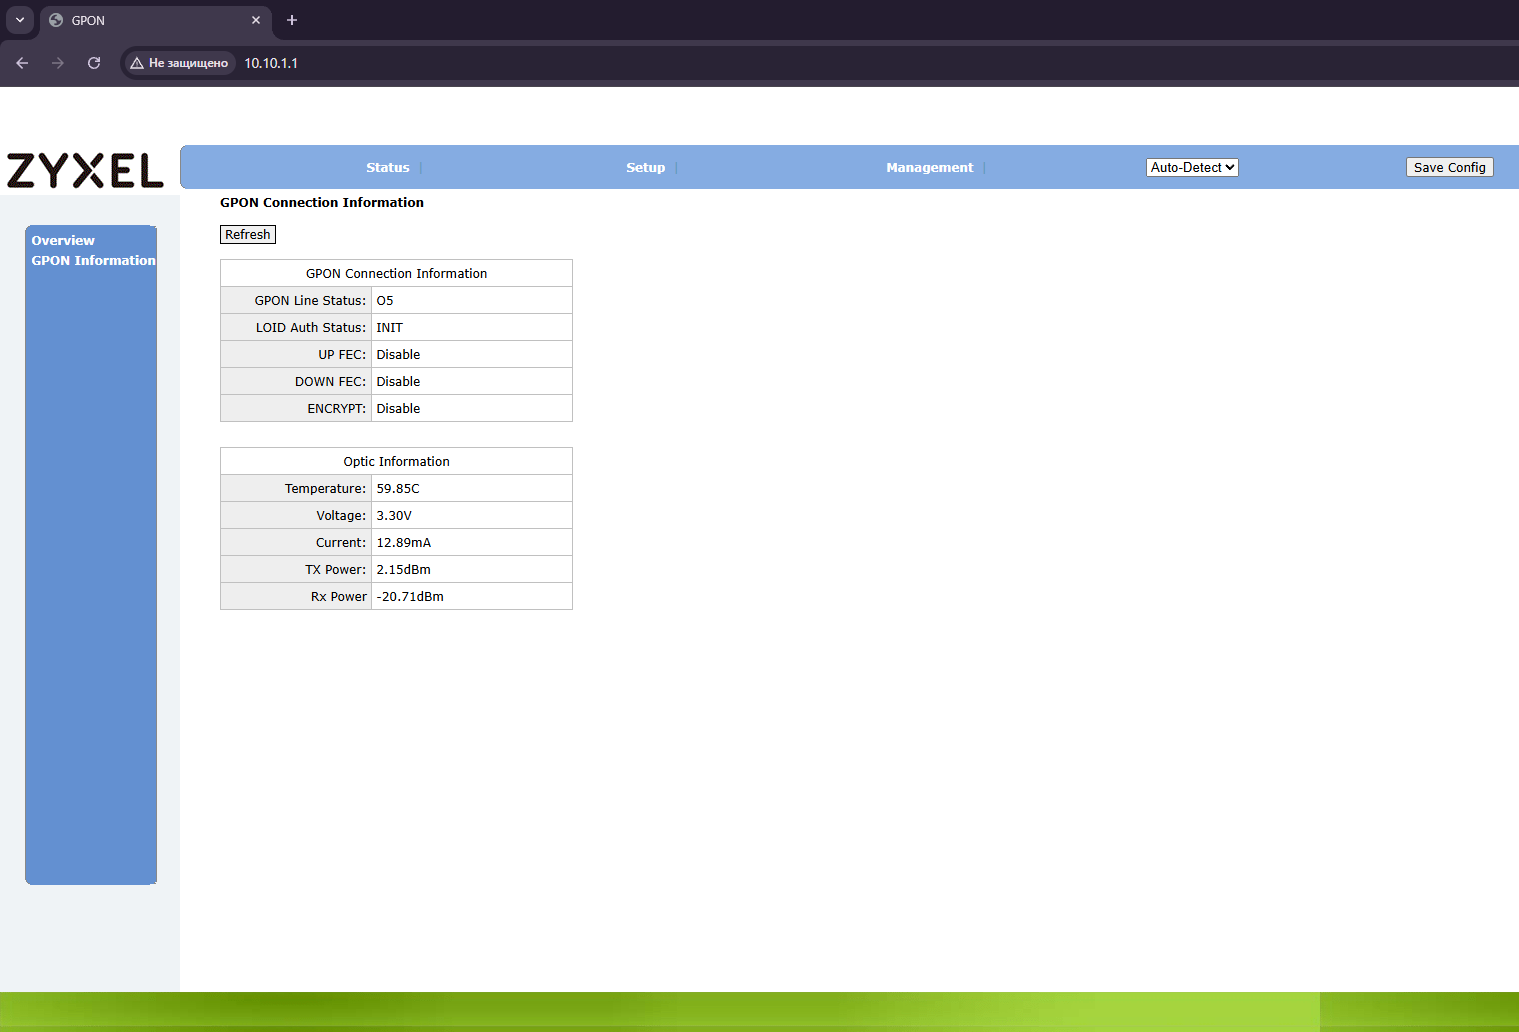Click the Rx Power value cell
This screenshot has width=1519, height=1032.
click(472, 596)
